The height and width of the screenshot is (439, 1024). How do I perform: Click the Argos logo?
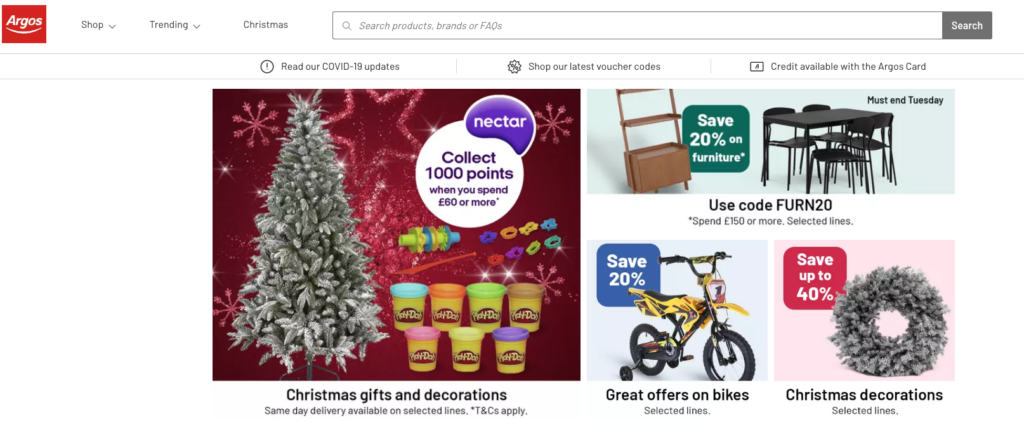(24, 25)
